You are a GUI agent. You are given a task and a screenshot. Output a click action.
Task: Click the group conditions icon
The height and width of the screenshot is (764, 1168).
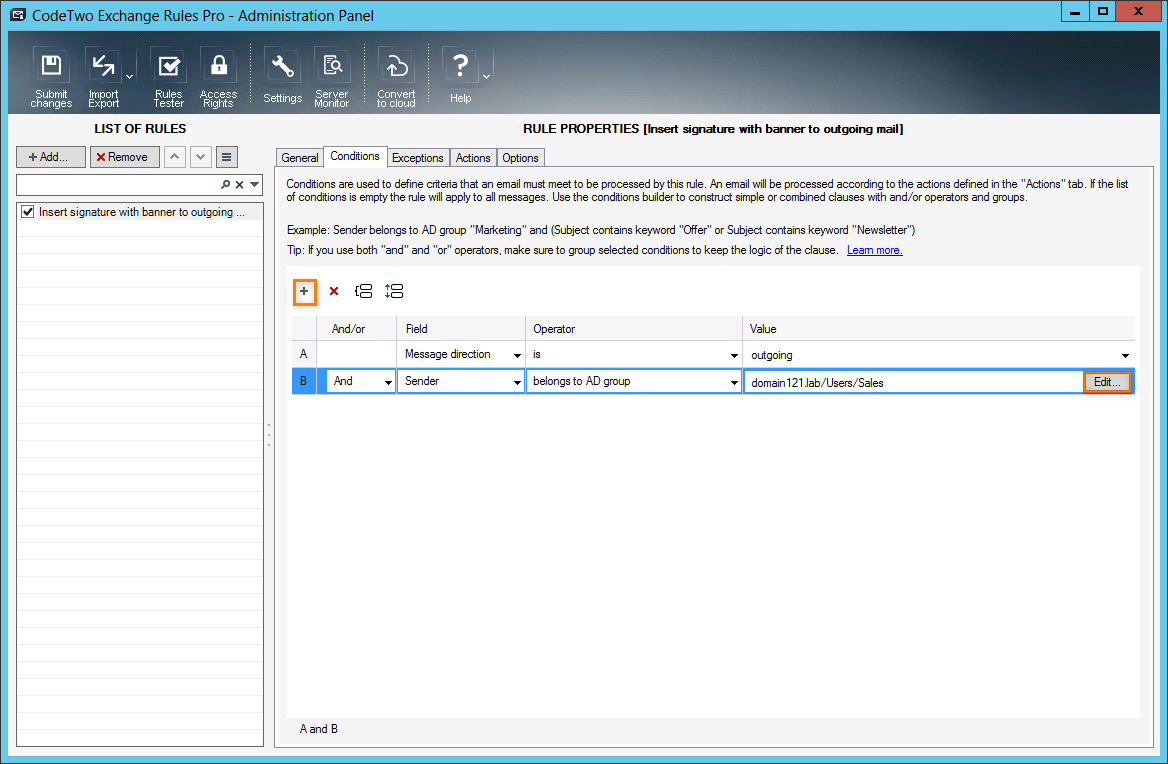(x=364, y=291)
